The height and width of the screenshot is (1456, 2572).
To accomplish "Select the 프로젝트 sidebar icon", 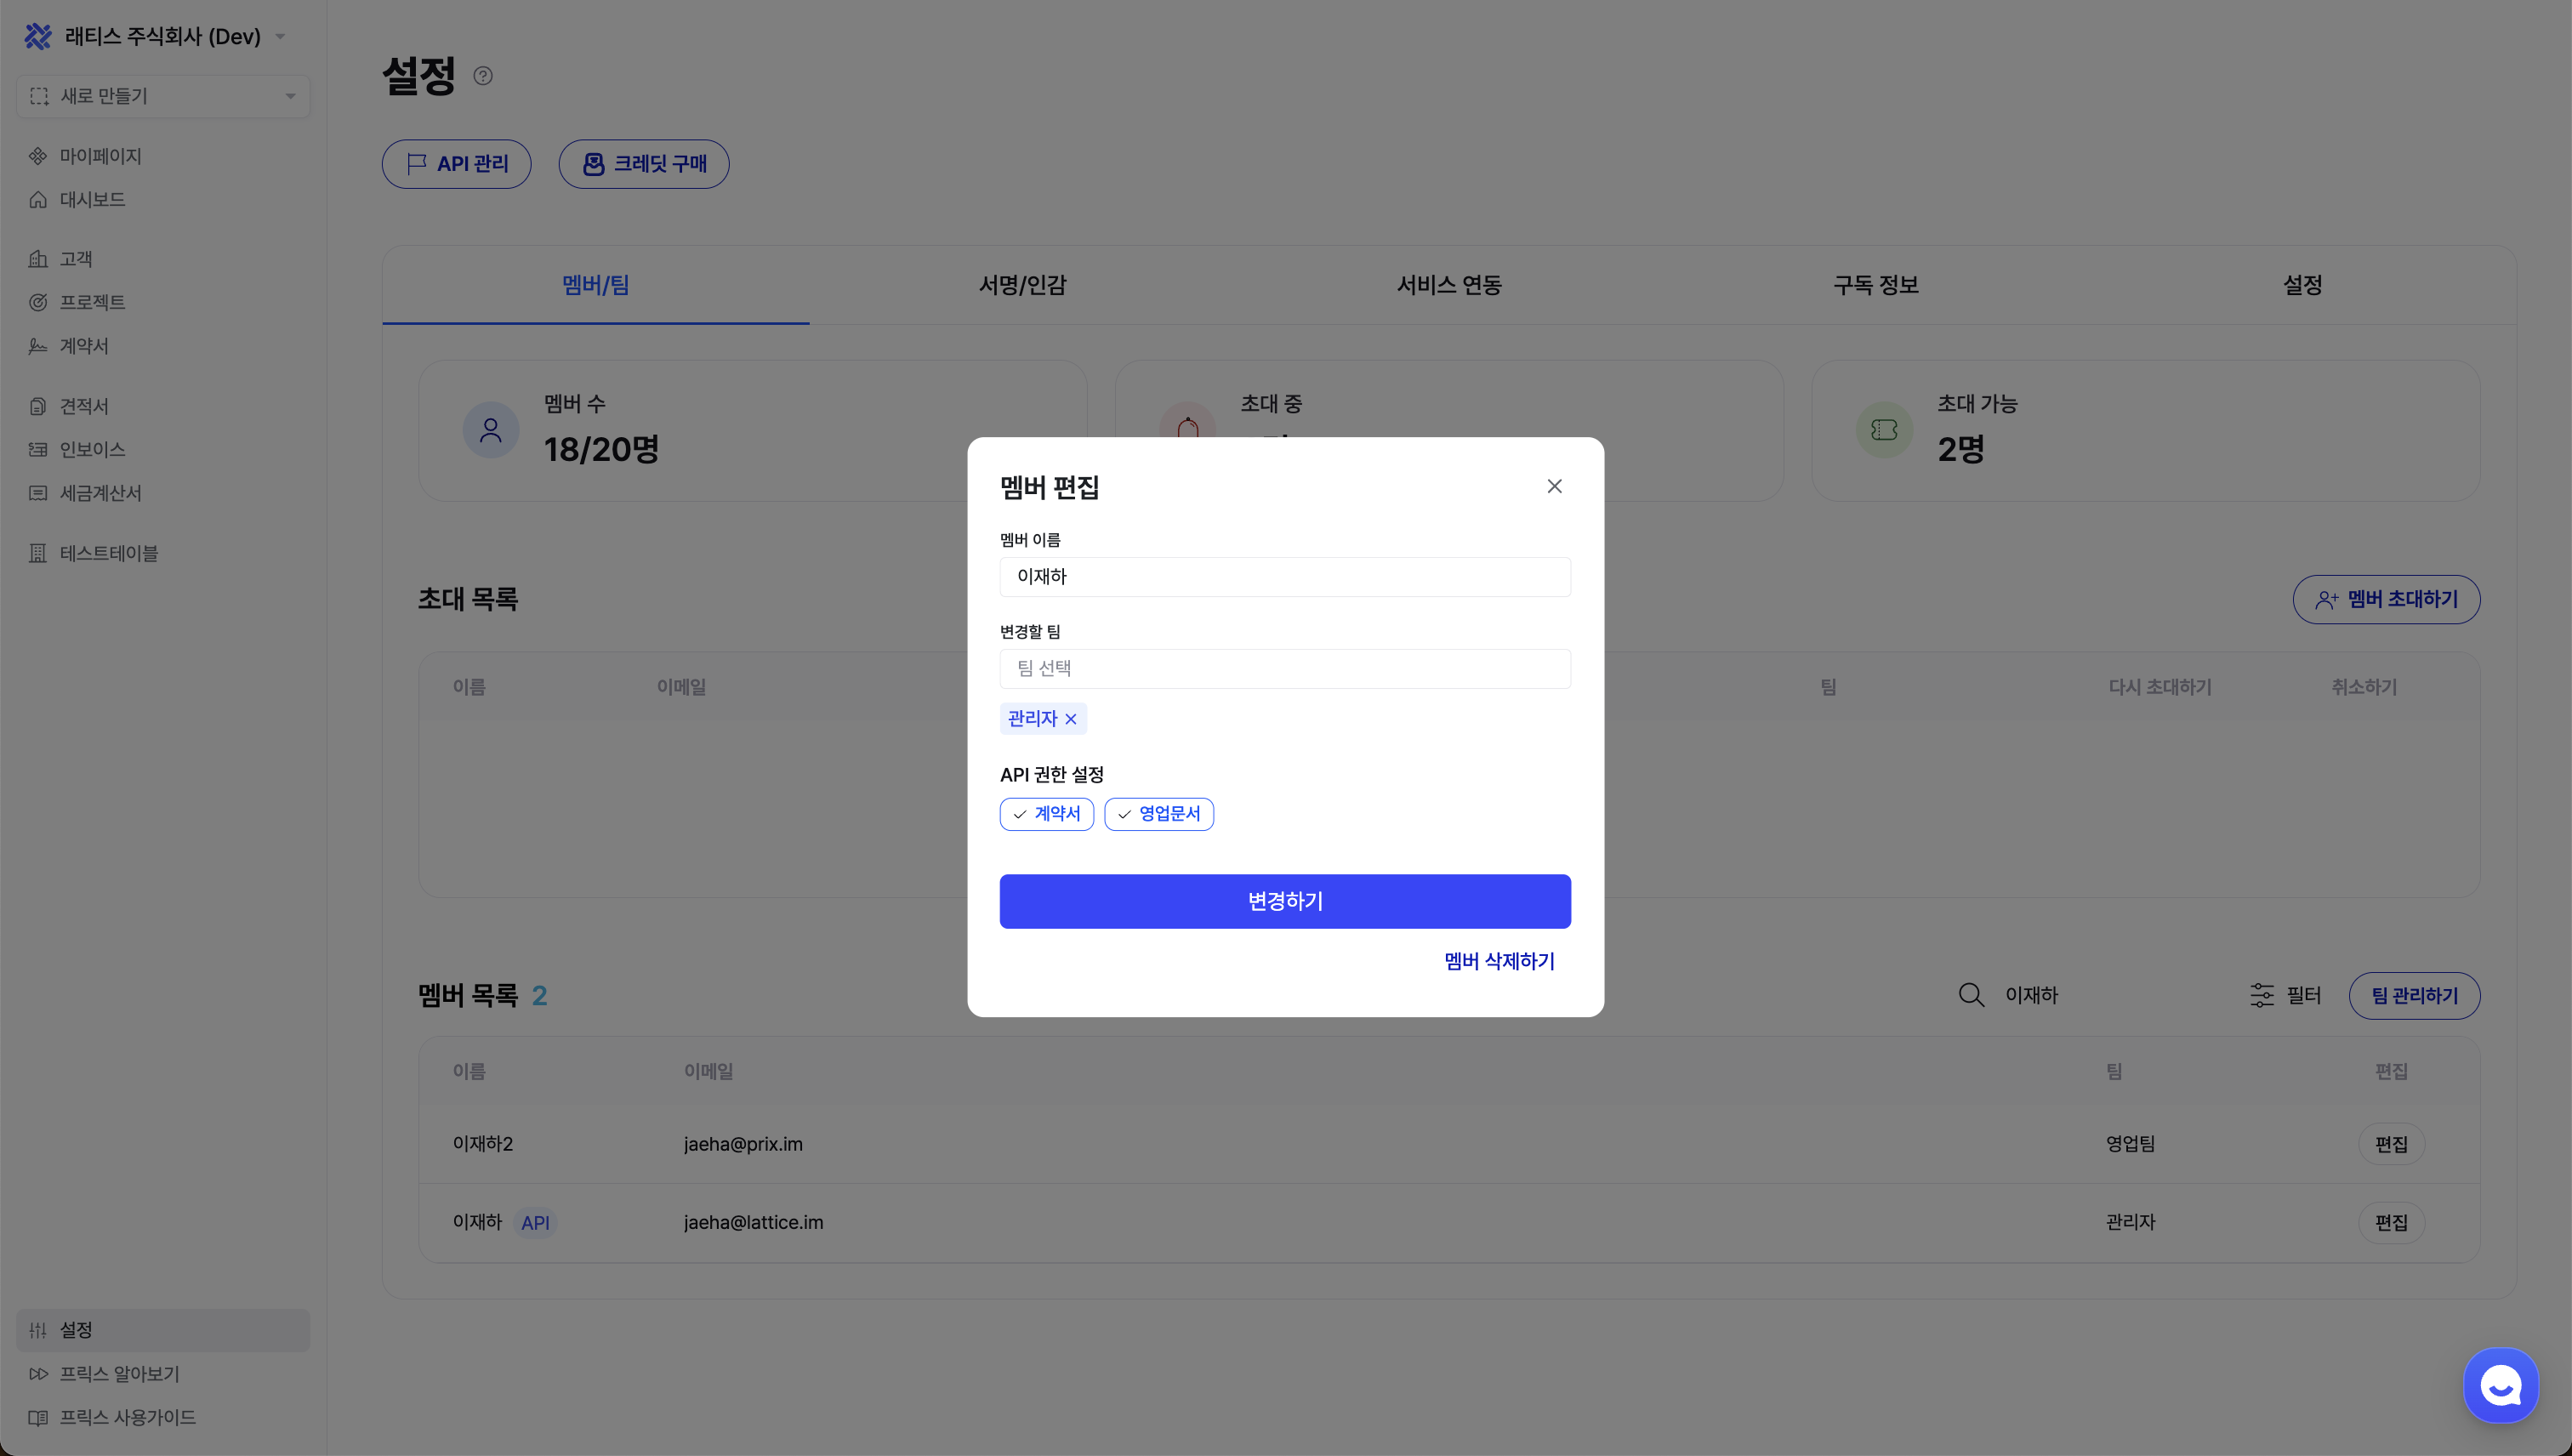I will click(x=38, y=302).
